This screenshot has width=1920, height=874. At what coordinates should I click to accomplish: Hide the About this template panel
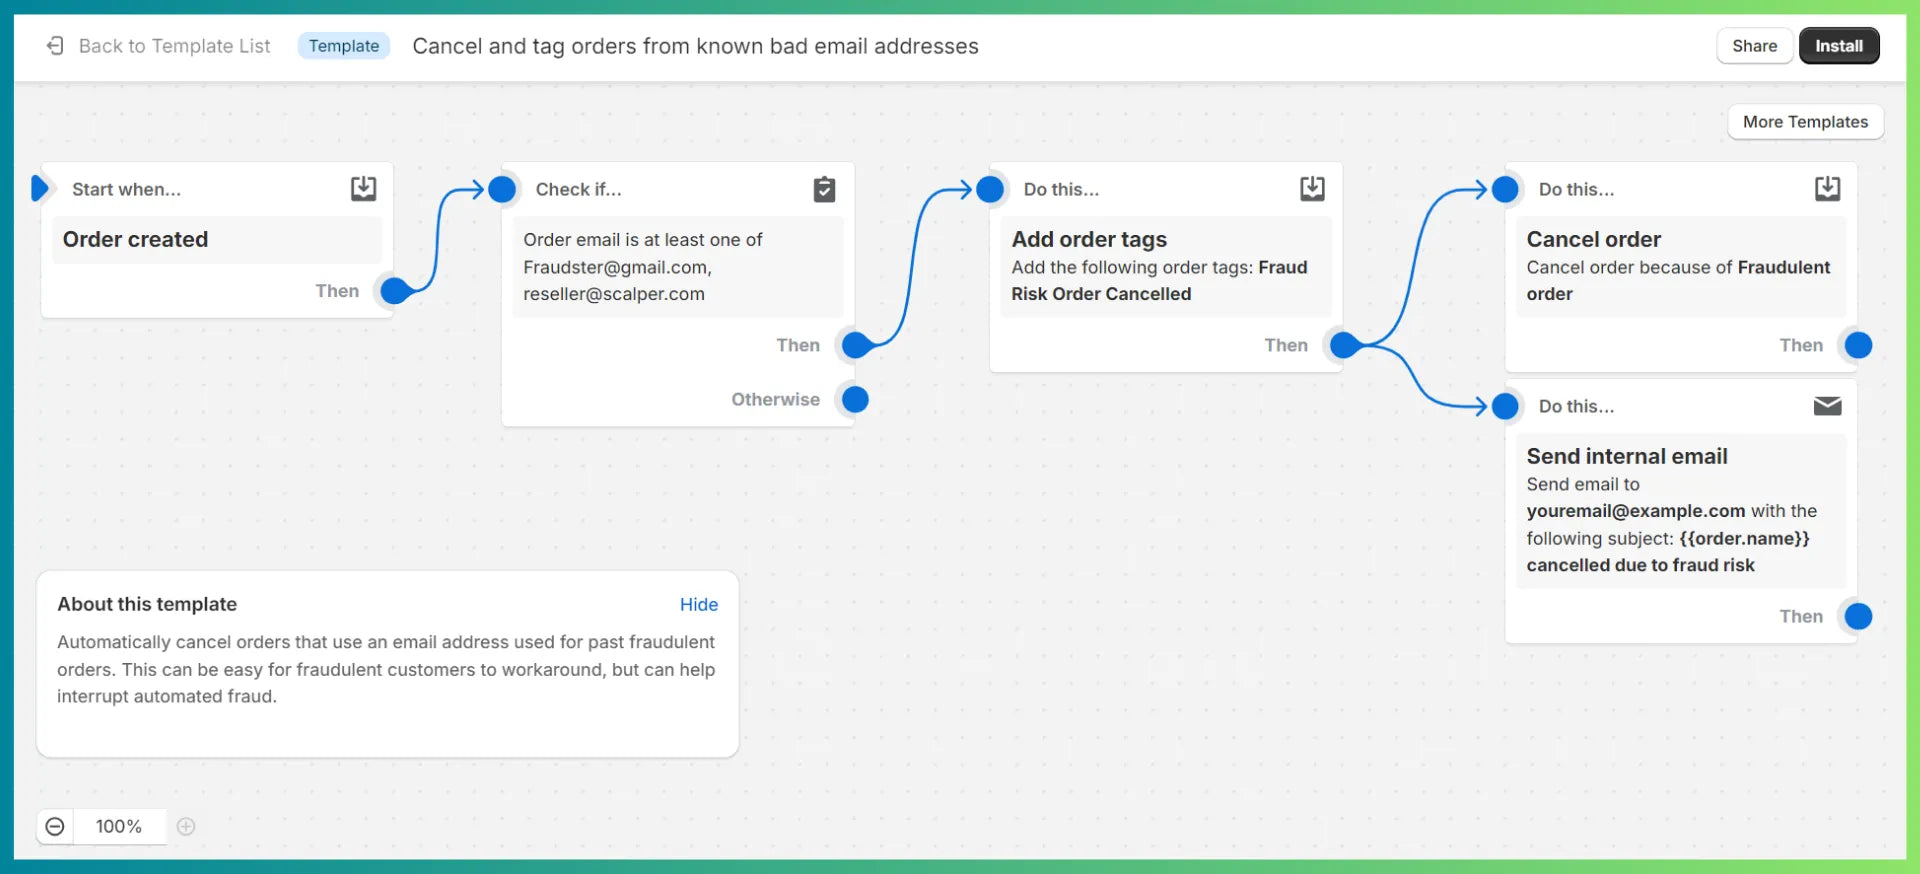(698, 604)
